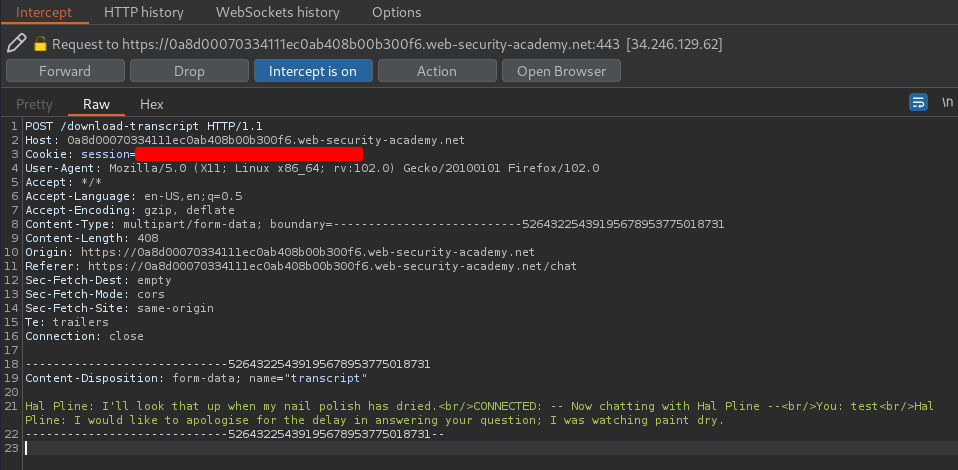This screenshot has height=470, width=958.
Task: Switch to the Pretty view tab
Action: click(x=34, y=105)
